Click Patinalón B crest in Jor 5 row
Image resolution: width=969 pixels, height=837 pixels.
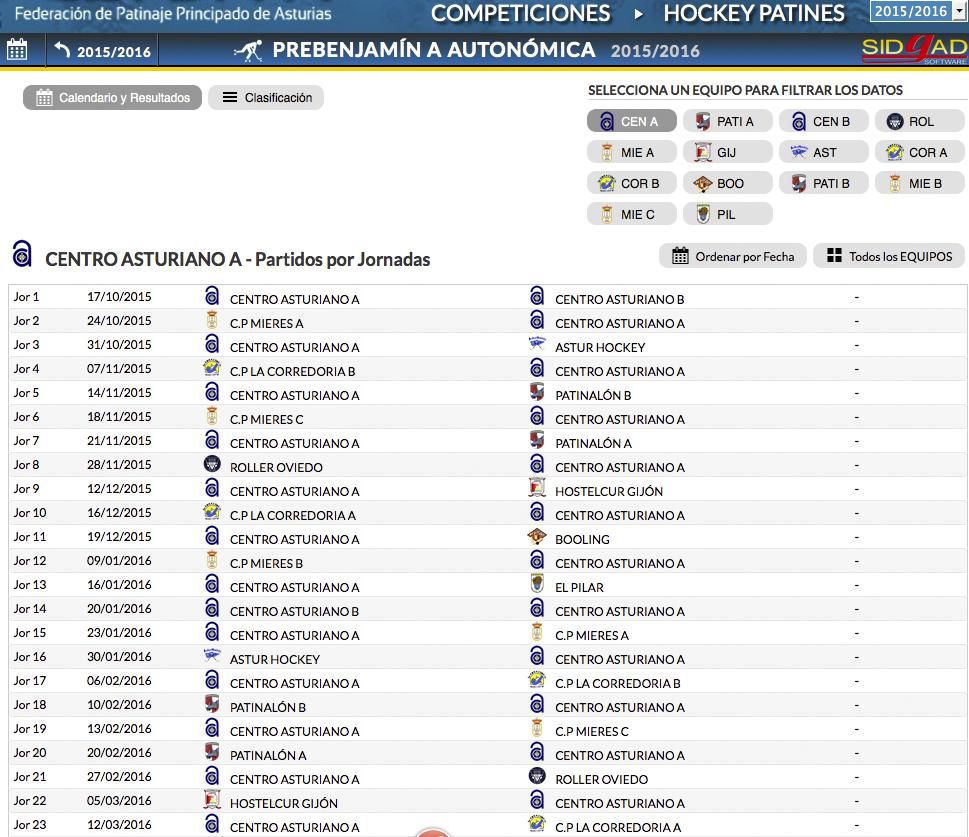(537, 391)
